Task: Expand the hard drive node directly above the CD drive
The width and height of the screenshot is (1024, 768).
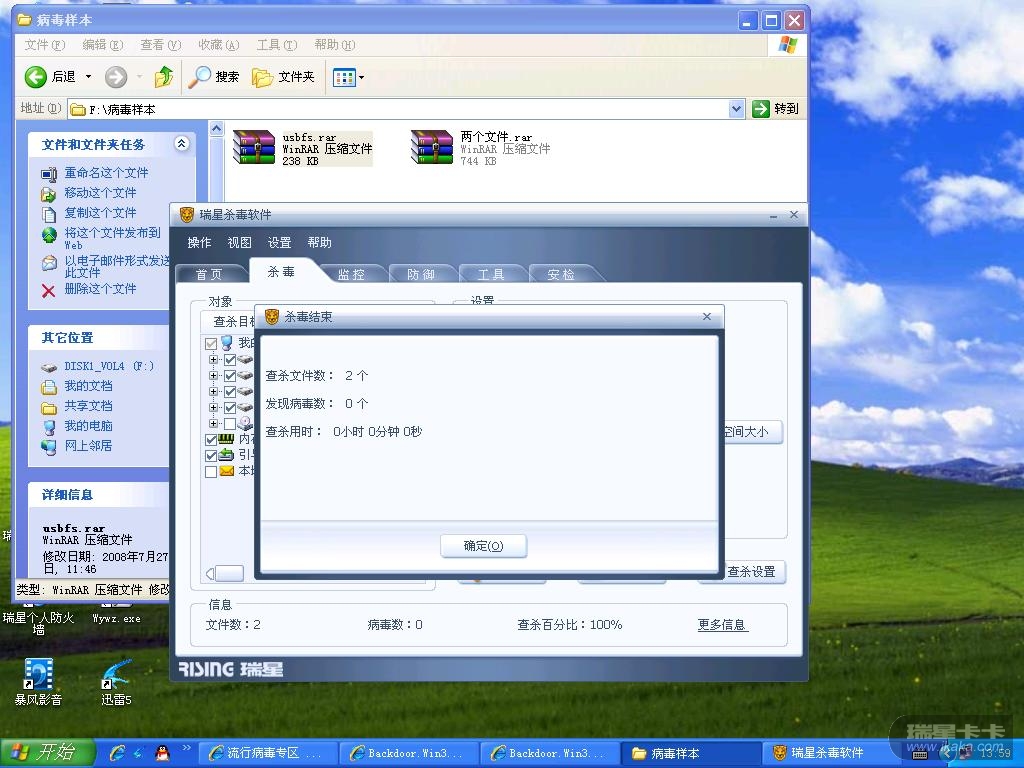Action: (x=213, y=407)
